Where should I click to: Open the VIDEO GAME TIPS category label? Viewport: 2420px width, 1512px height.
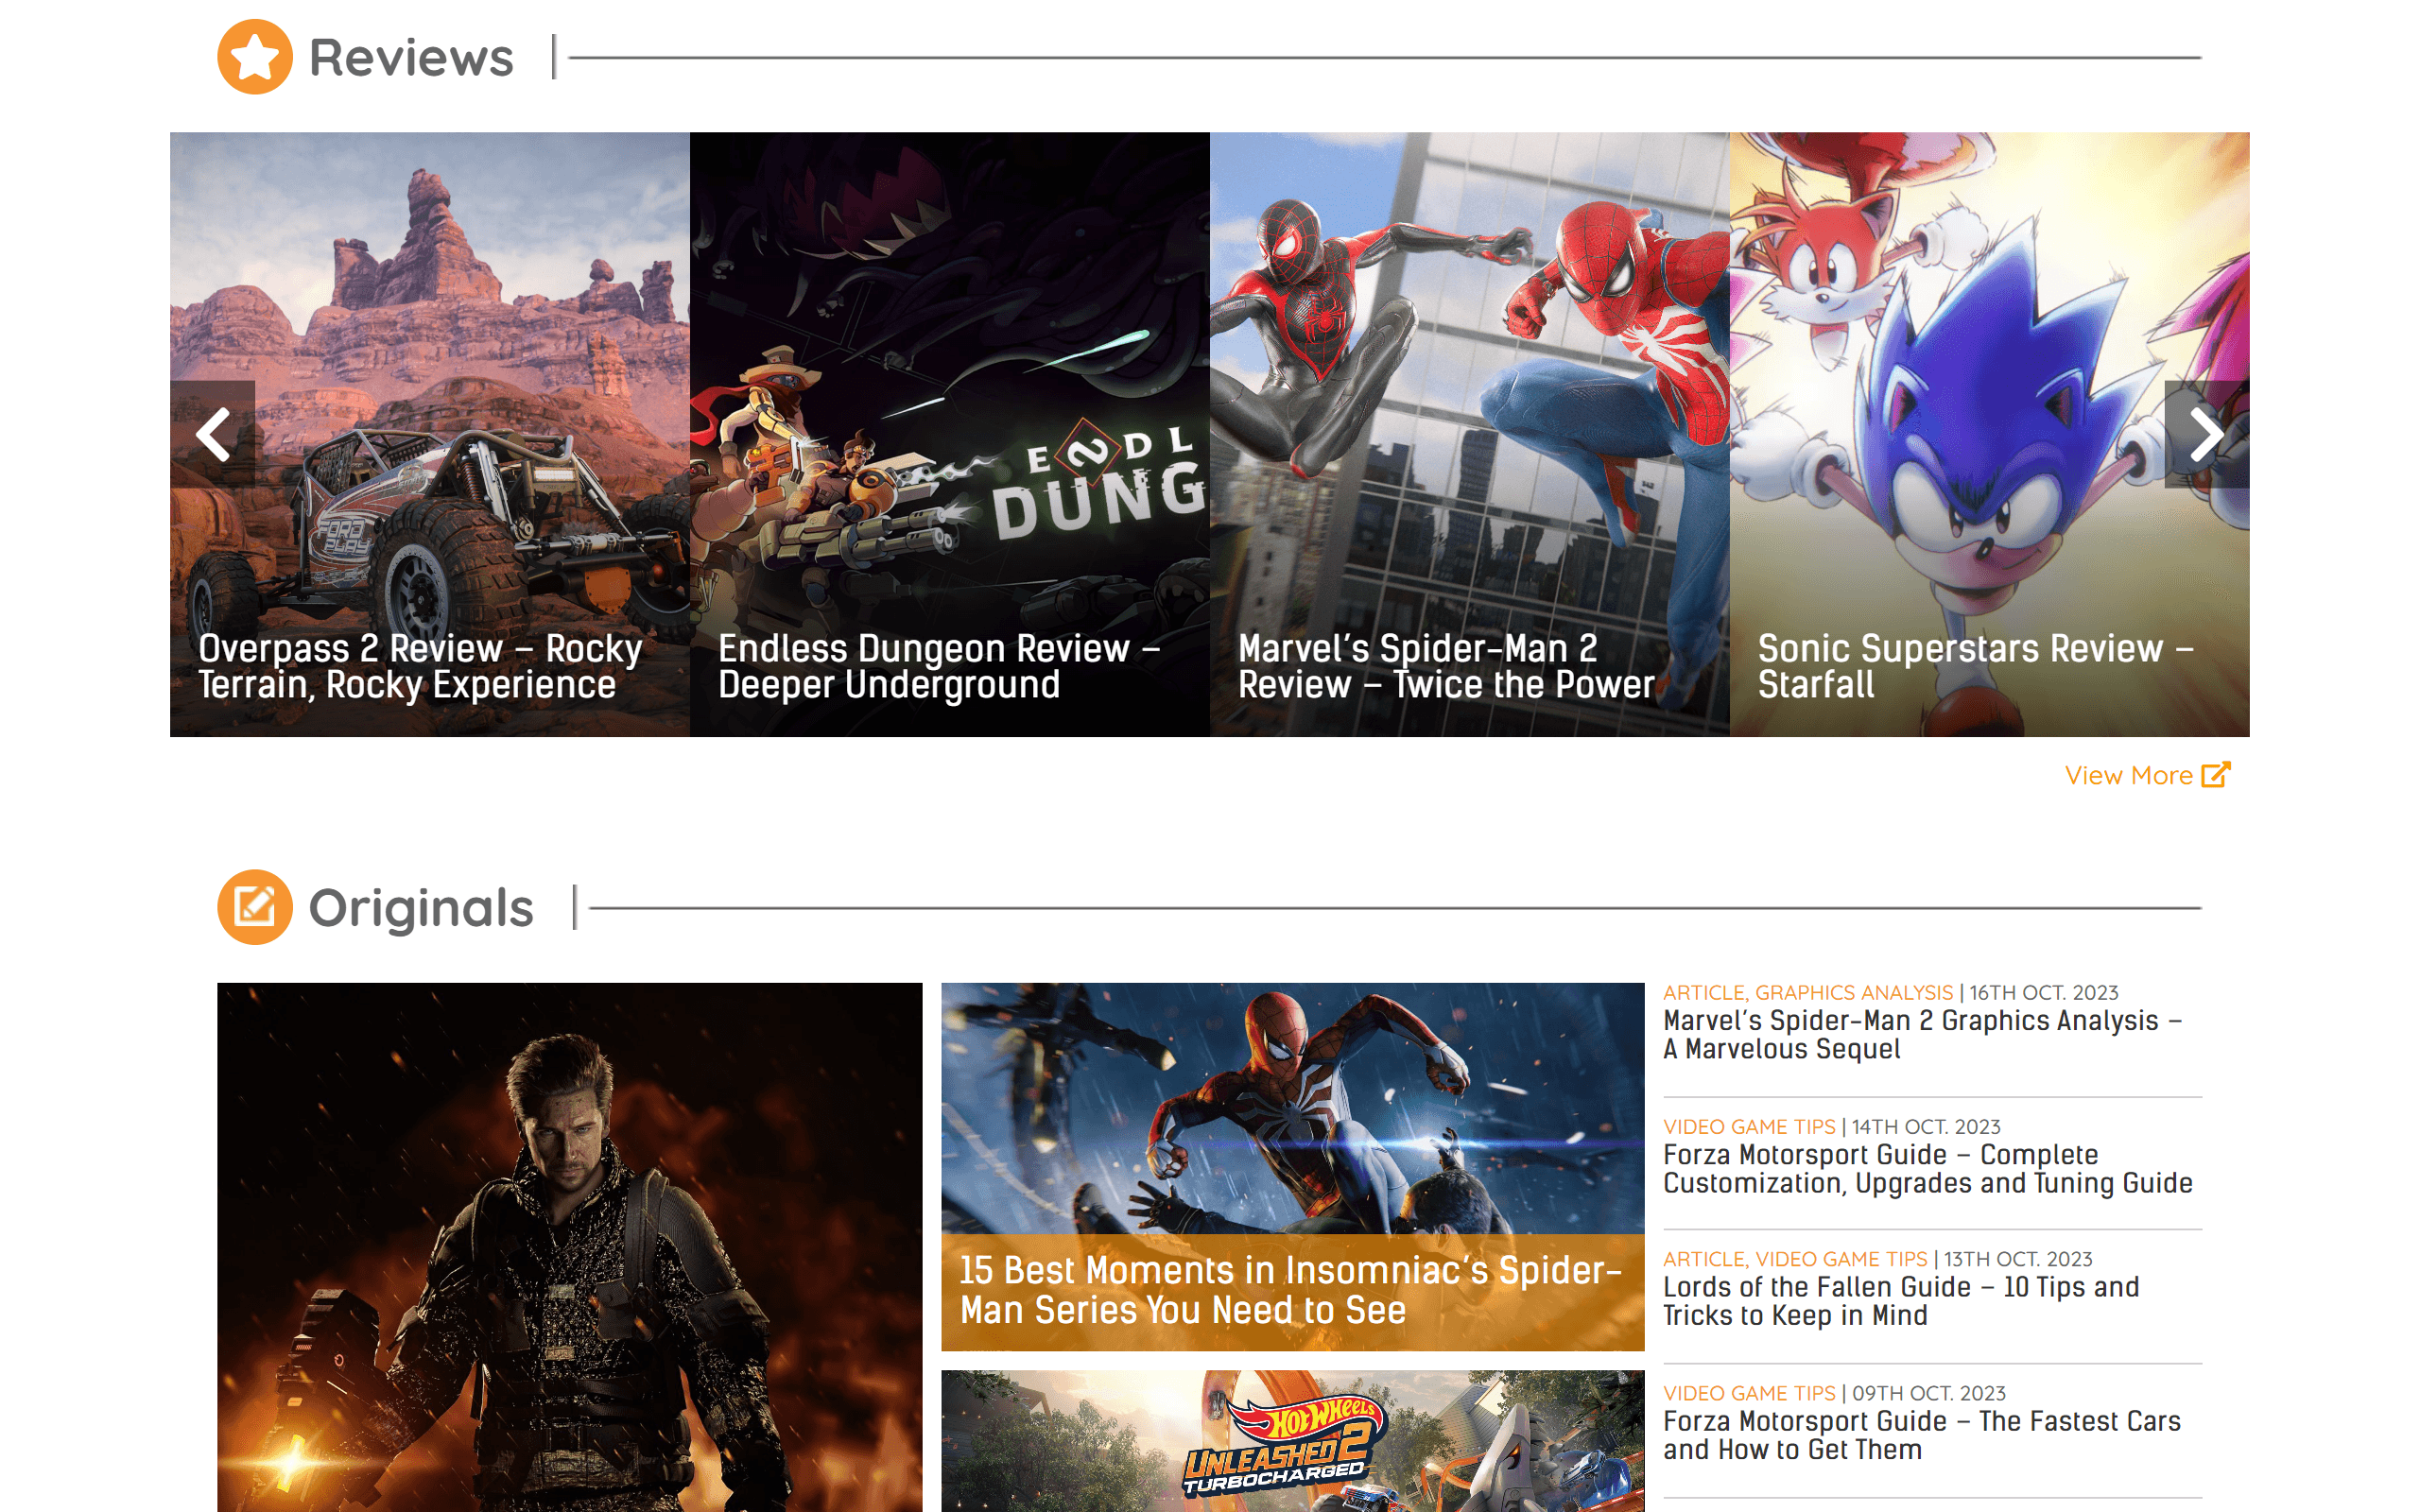click(x=1748, y=1126)
